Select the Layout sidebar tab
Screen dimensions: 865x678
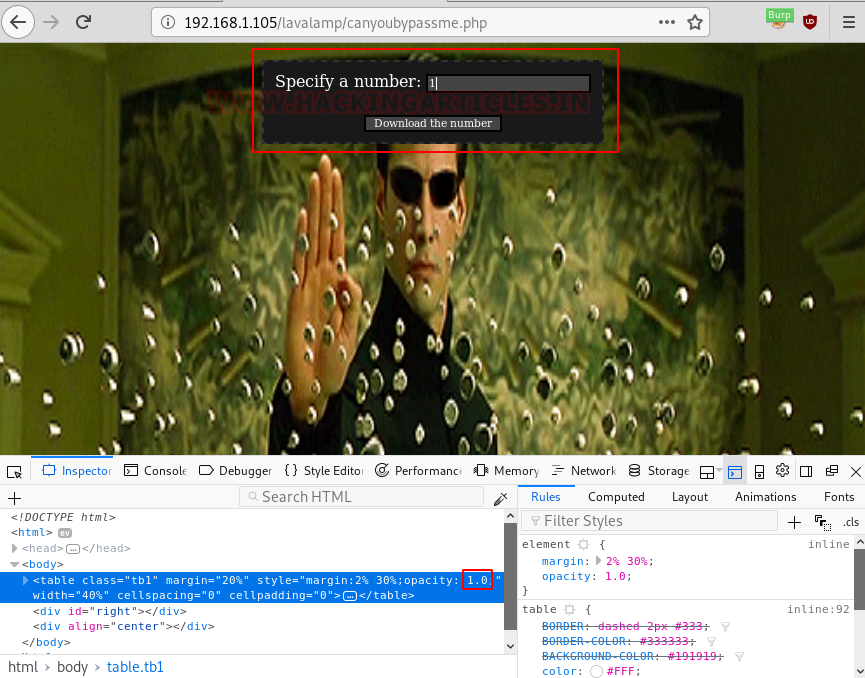(x=690, y=497)
